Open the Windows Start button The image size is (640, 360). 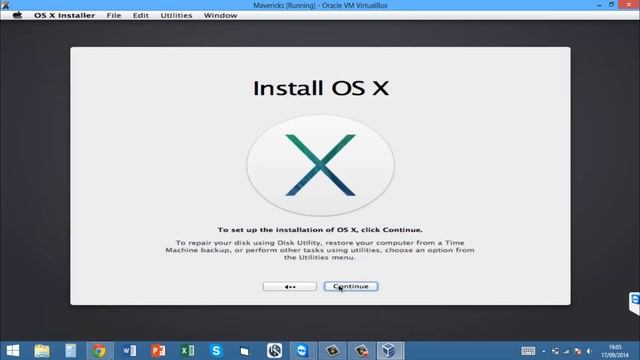(13, 351)
